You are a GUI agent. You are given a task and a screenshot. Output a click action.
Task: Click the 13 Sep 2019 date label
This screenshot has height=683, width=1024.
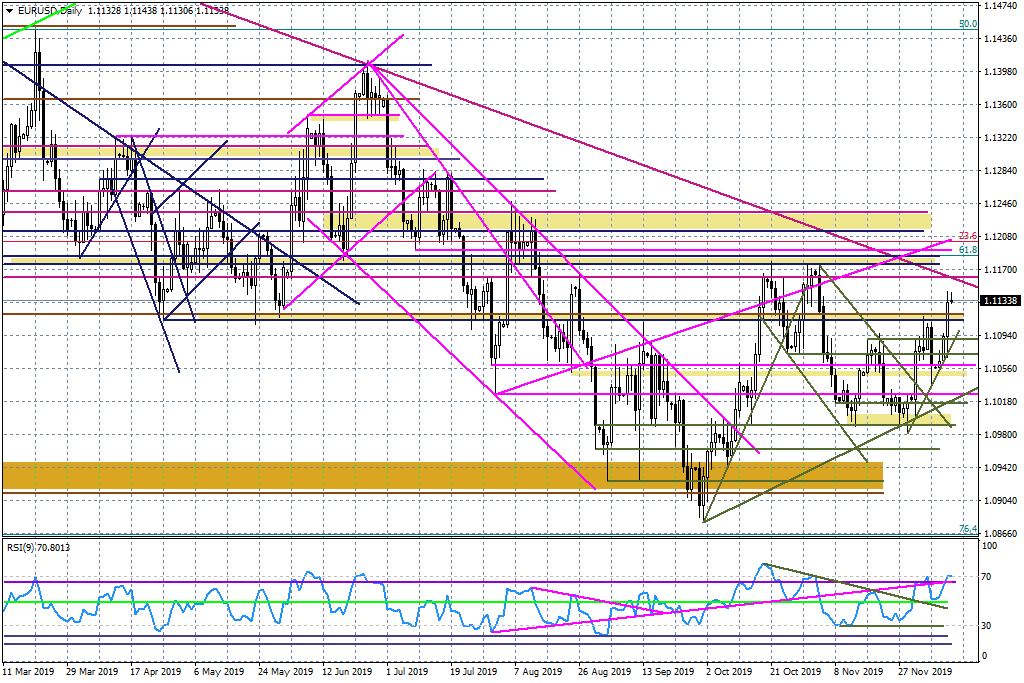(x=667, y=671)
